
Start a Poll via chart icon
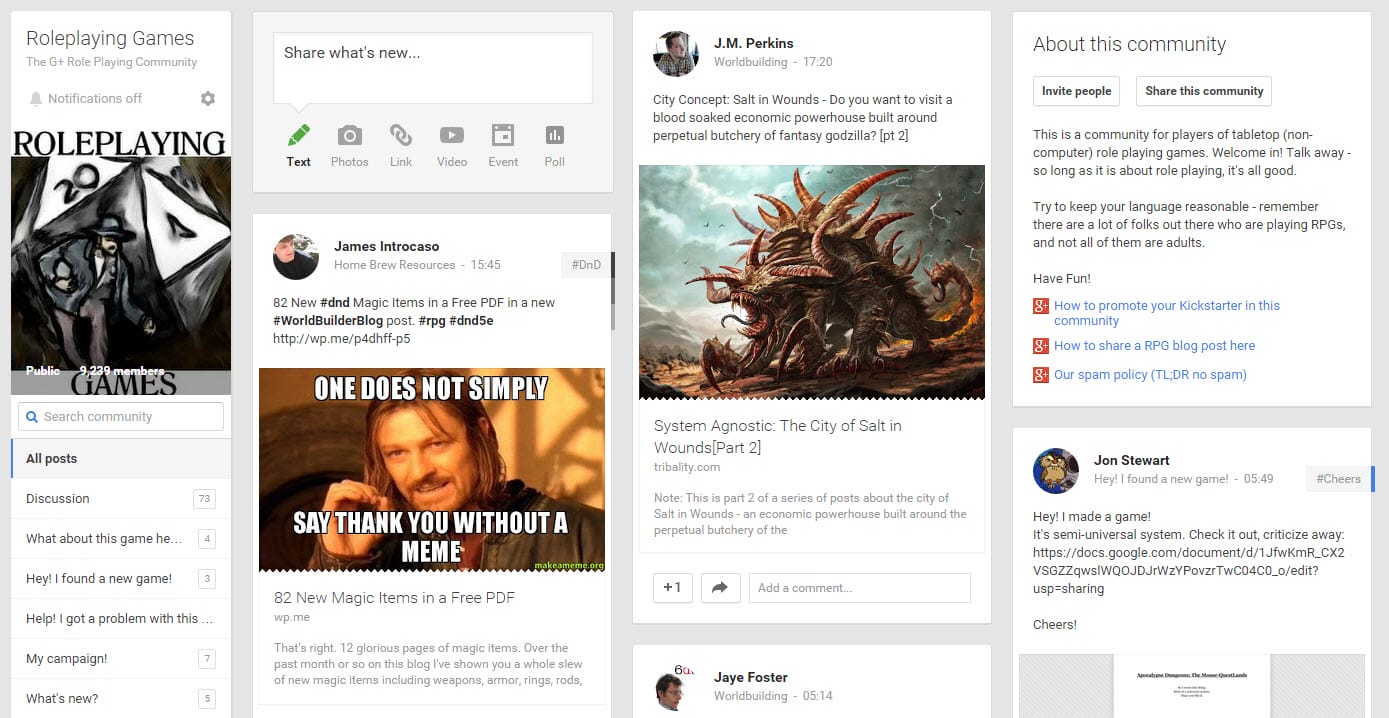(x=554, y=136)
